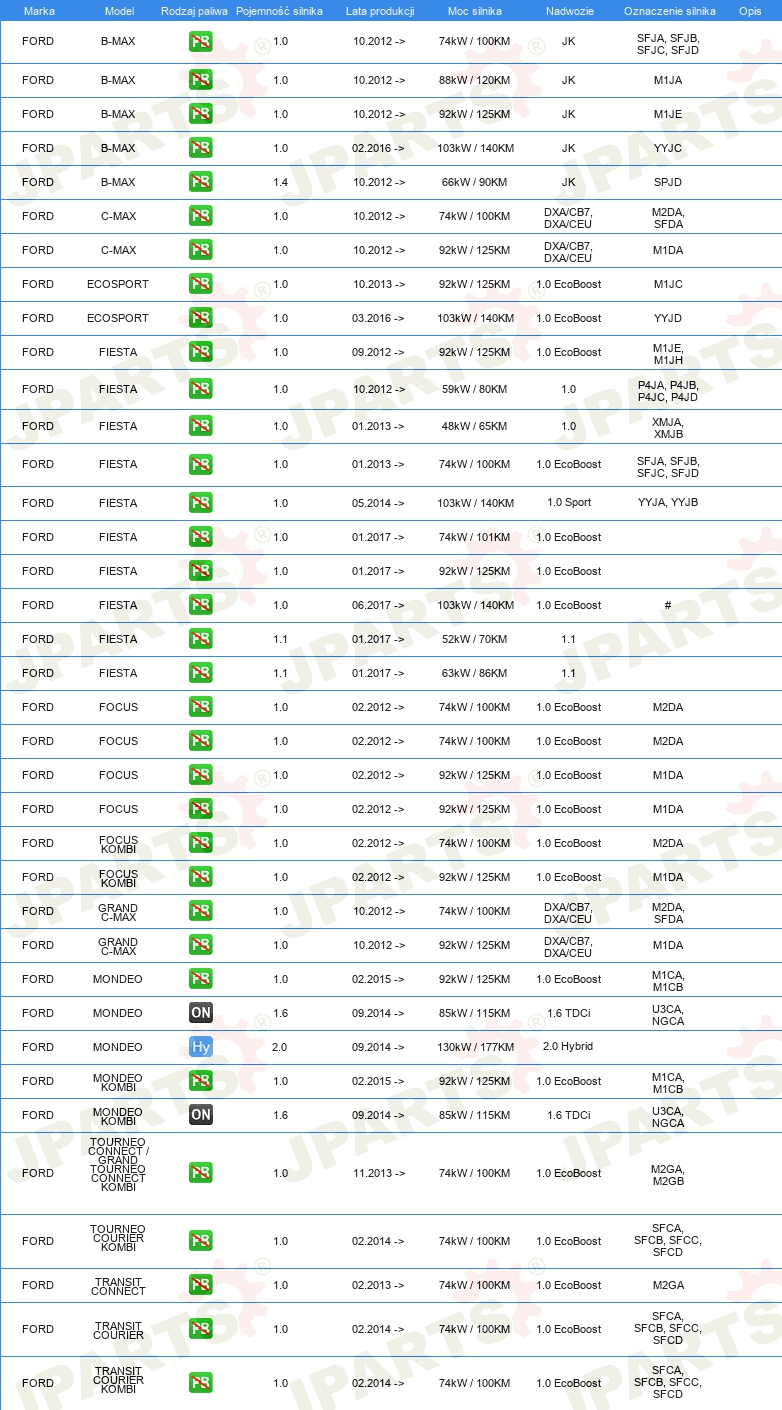Viewport: 782px width, 1410px height.
Task: Click fuel icon in Transit Connect row
Action: tap(201, 1285)
